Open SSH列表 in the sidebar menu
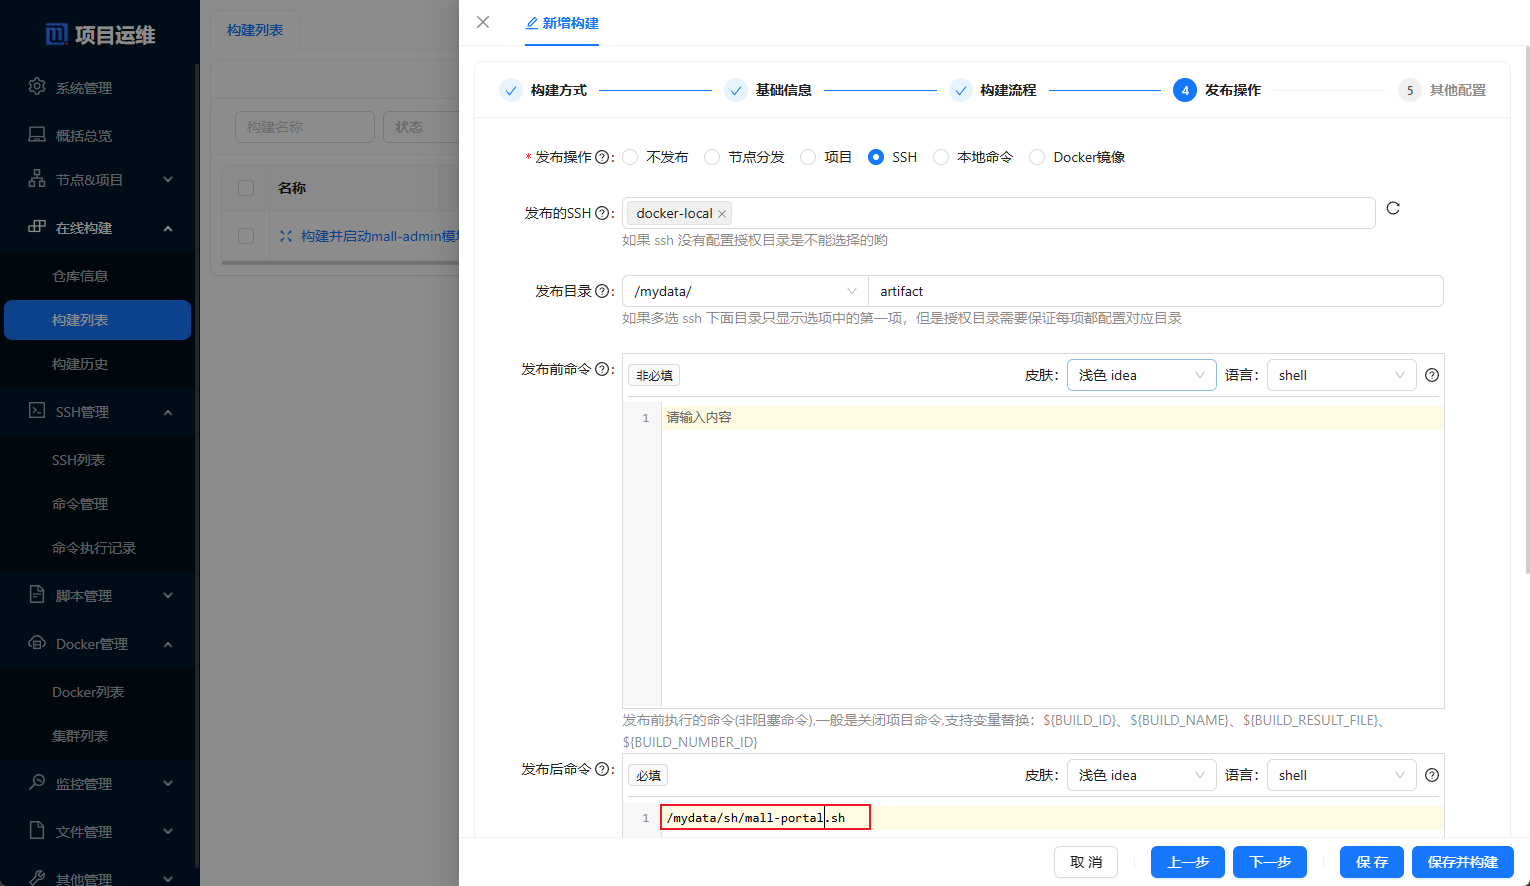 click(78, 460)
